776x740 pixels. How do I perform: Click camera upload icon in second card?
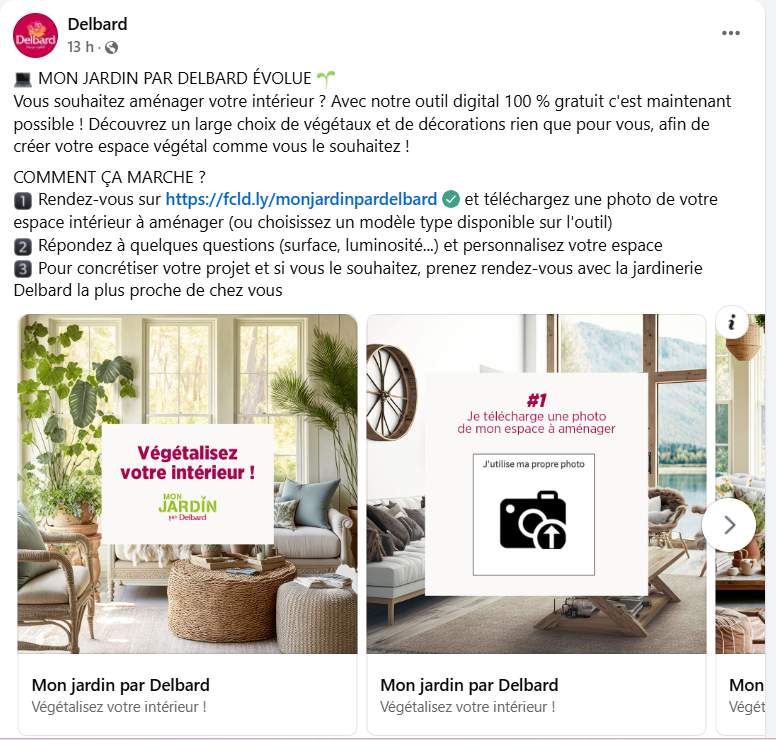tap(533, 520)
